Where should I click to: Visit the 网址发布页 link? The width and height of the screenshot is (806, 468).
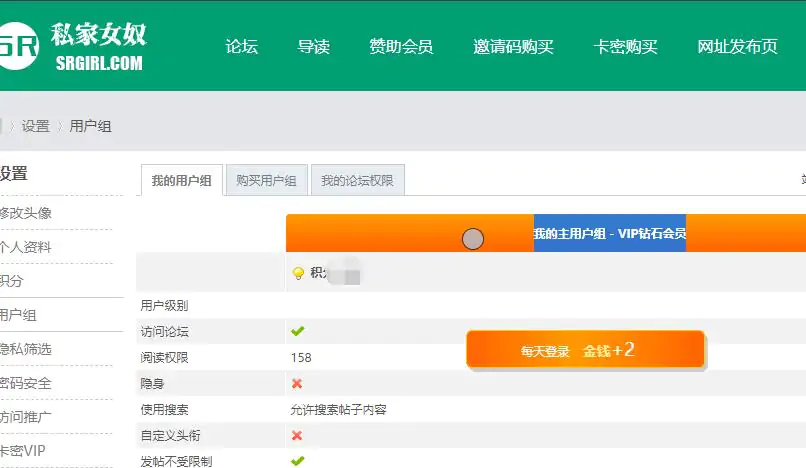tap(737, 47)
